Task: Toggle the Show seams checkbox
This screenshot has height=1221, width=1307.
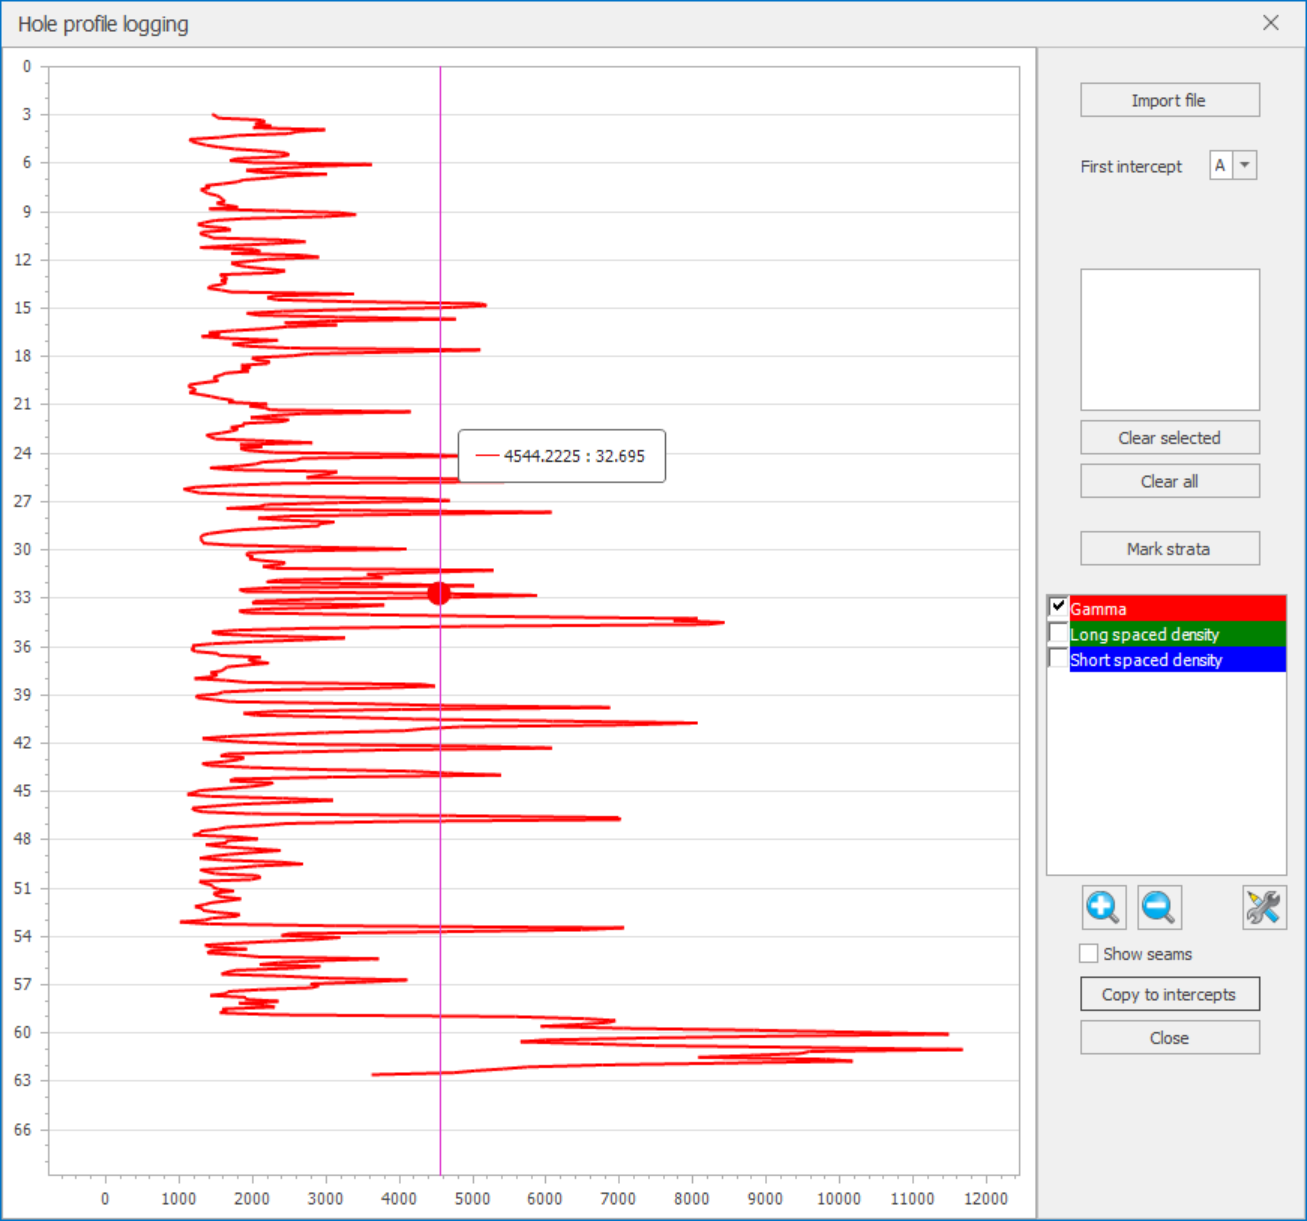Action: 1089,954
